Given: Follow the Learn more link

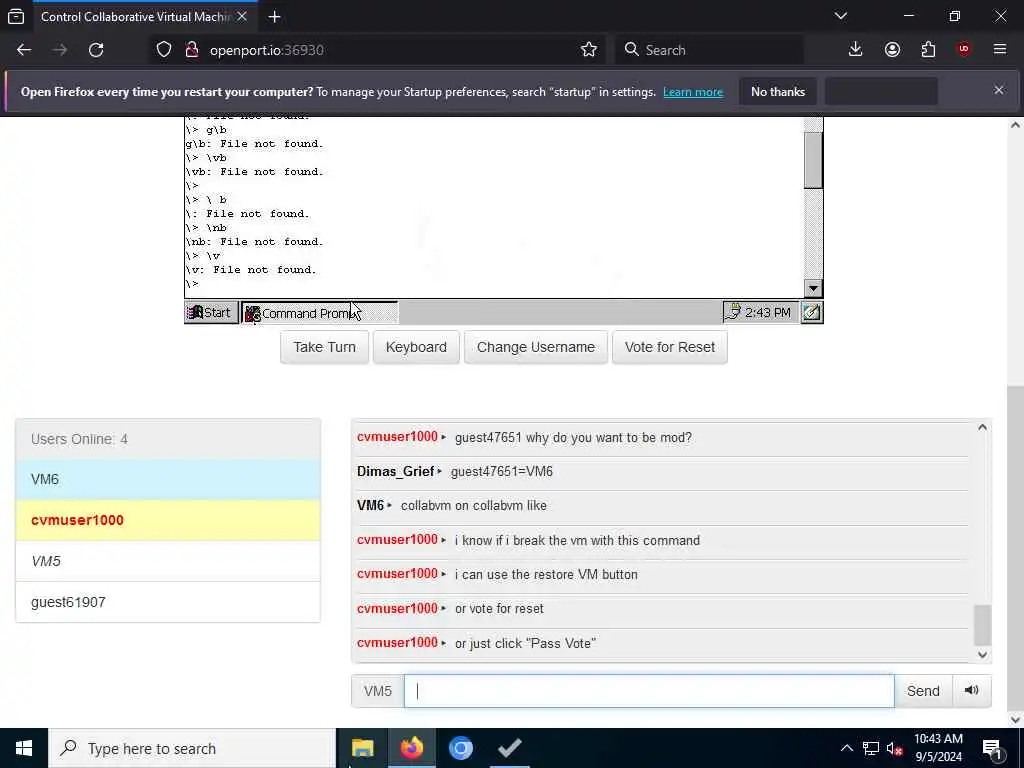Looking at the screenshot, I should click(693, 92).
